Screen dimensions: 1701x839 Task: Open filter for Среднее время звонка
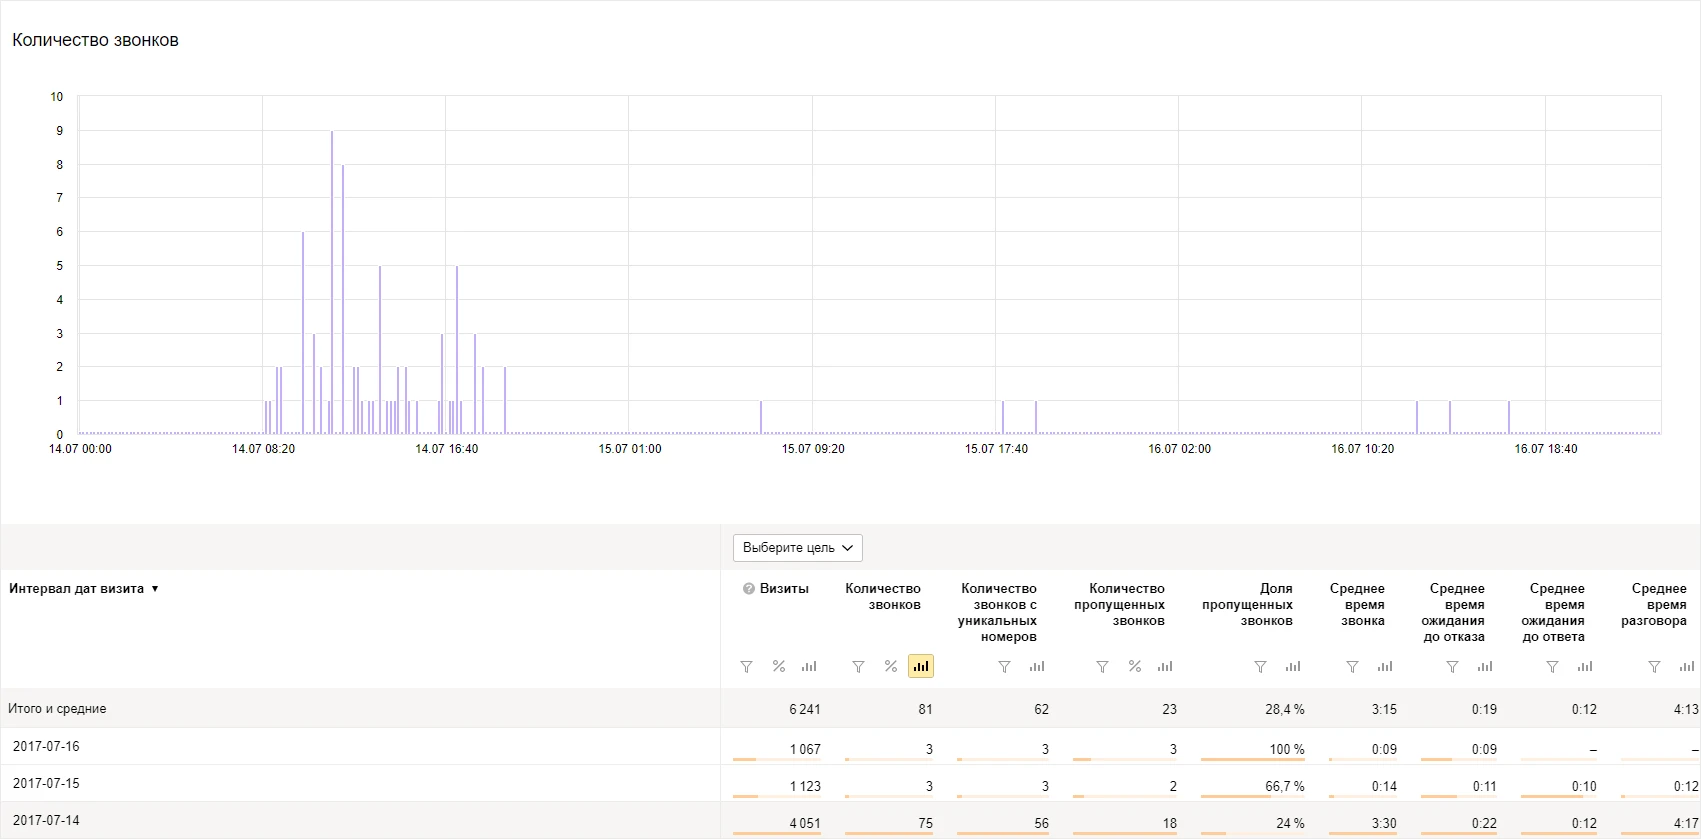pos(1352,666)
